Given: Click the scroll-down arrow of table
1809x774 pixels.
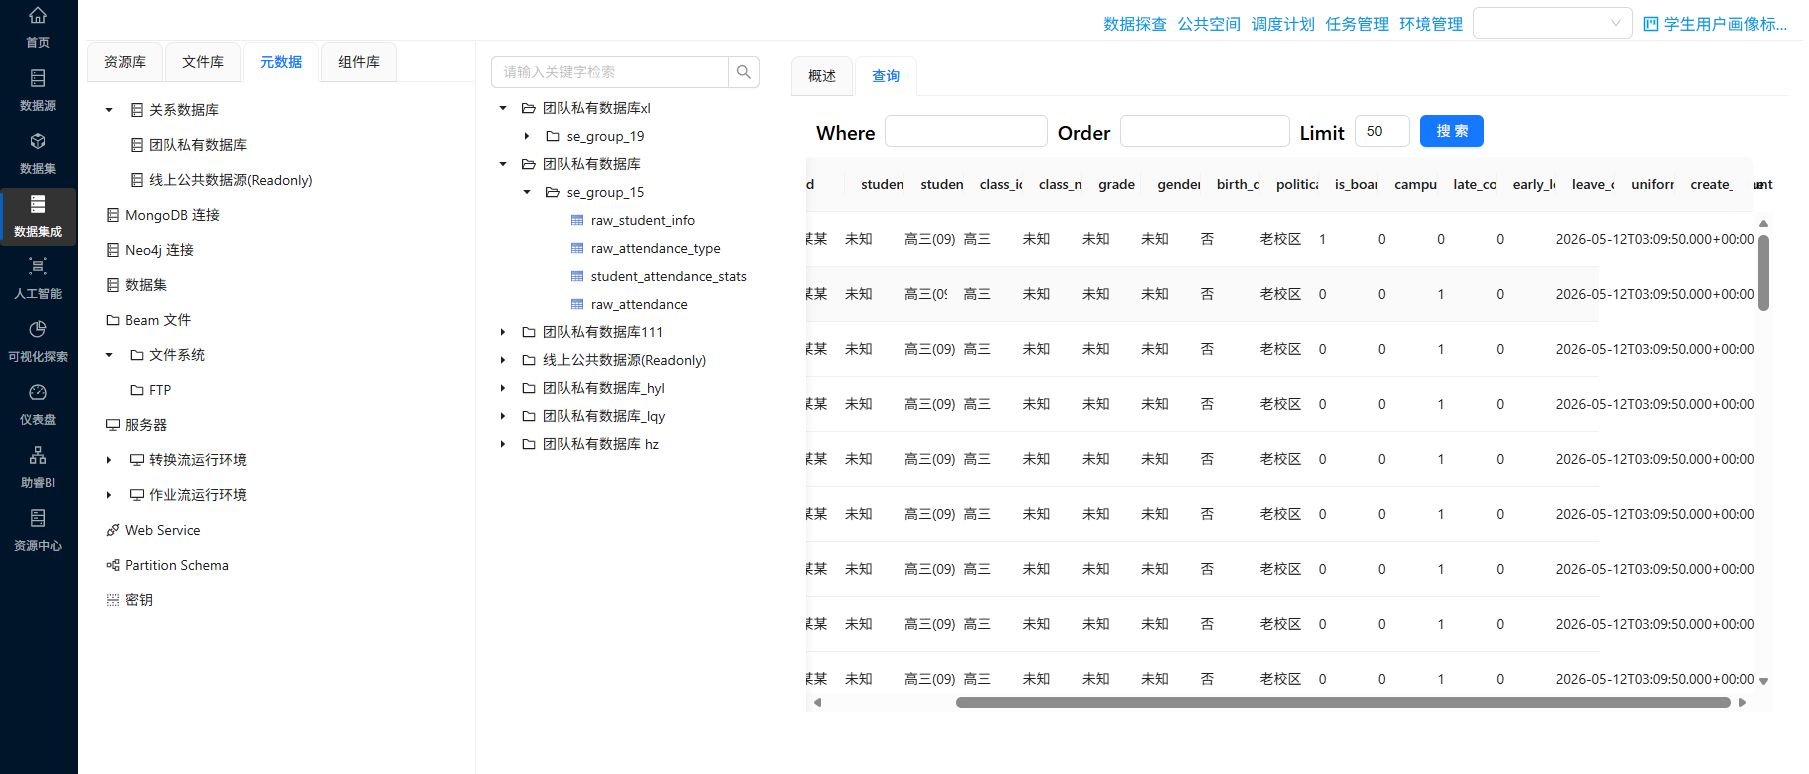Looking at the screenshot, I should coord(1763,681).
